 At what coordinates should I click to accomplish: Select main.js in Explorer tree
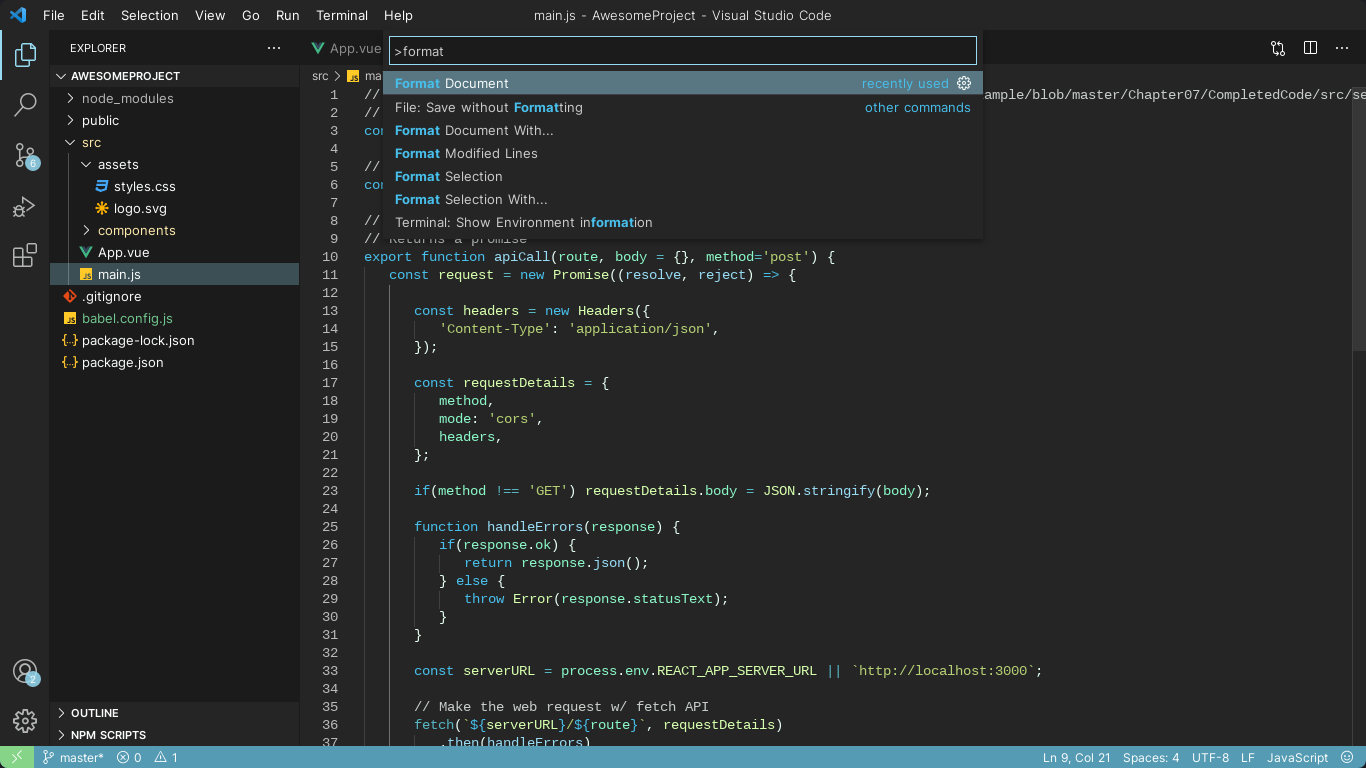coord(174,274)
